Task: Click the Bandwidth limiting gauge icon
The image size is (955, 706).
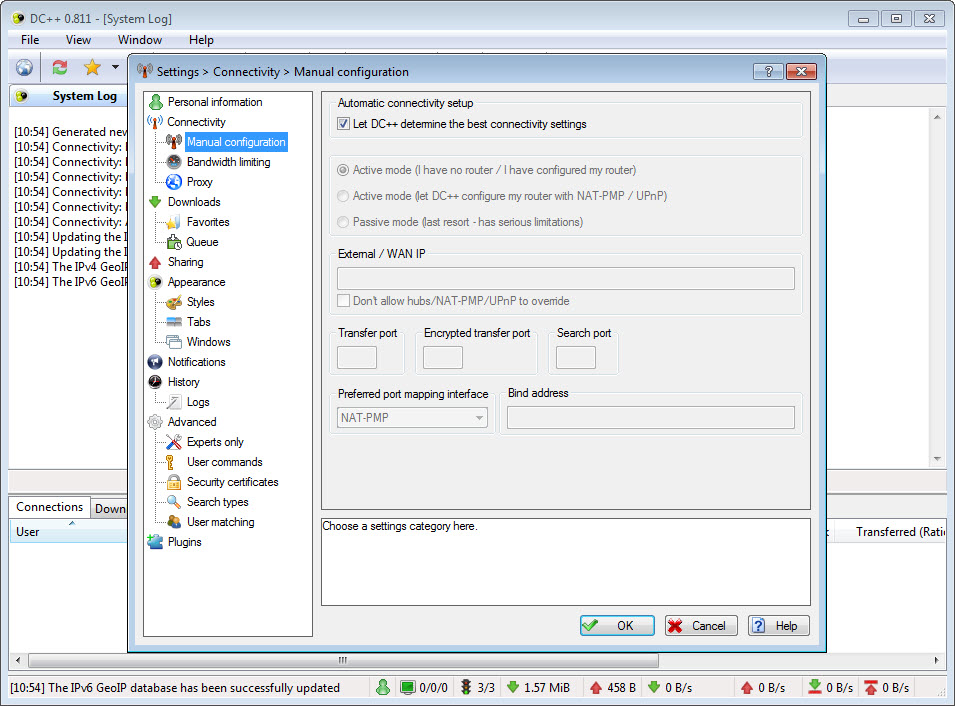Action: pyautogui.click(x=174, y=162)
